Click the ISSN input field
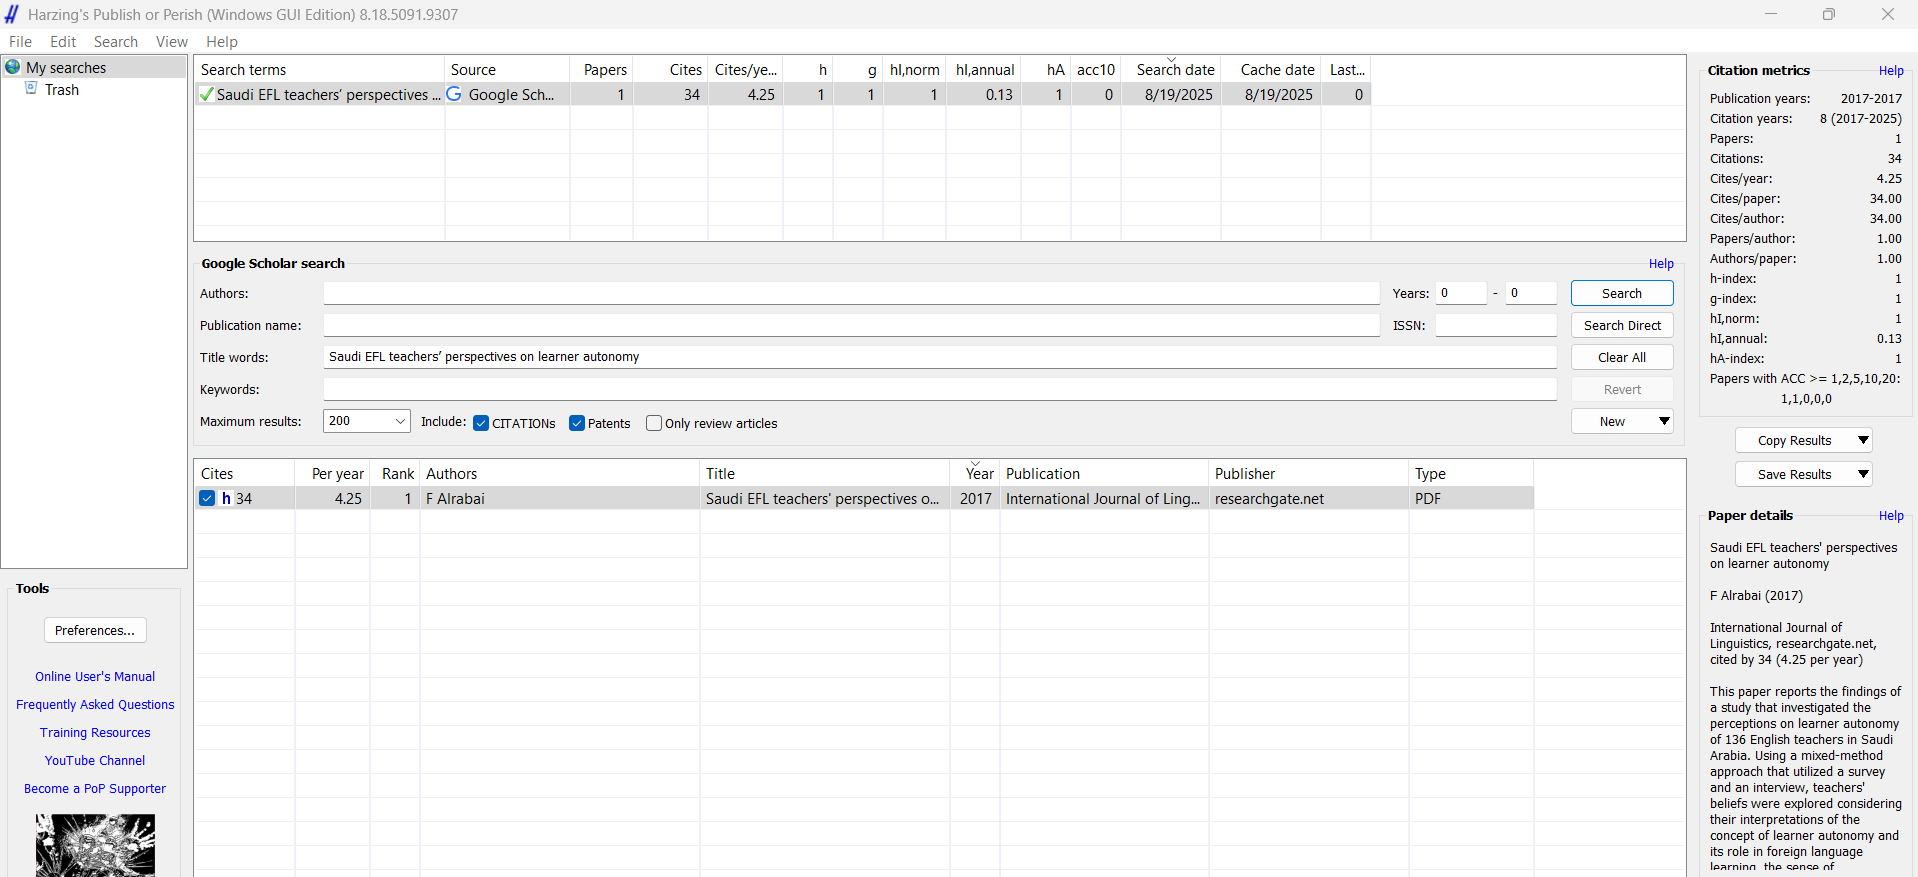Image resolution: width=1918 pixels, height=877 pixels. [1496, 325]
